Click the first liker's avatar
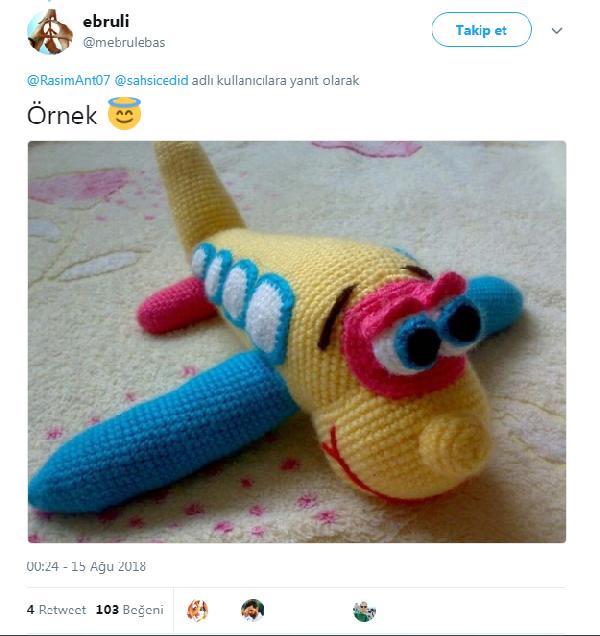 (x=198, y=610)
